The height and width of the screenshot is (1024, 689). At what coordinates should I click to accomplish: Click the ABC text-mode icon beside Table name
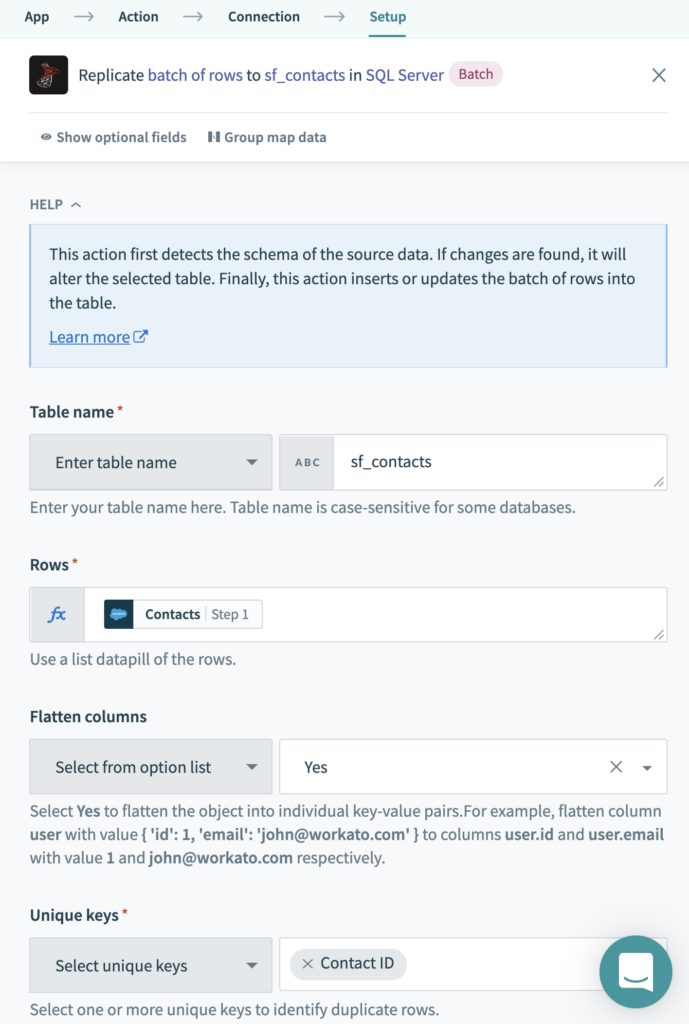(x=307, y=462)
